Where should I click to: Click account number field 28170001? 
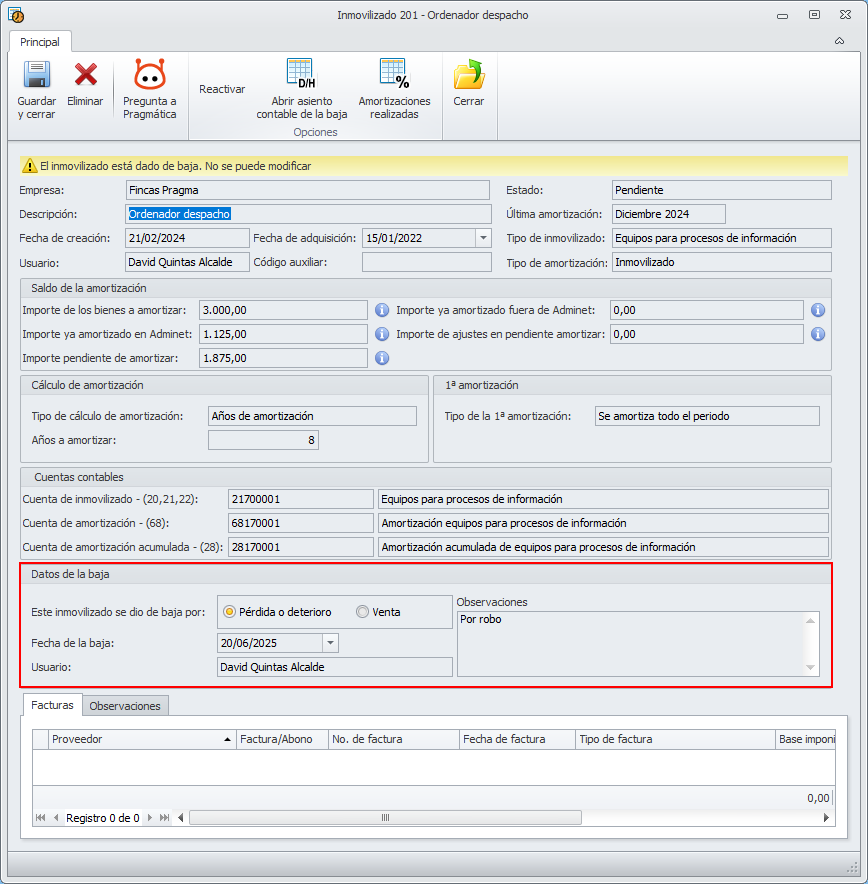(301, 547)
